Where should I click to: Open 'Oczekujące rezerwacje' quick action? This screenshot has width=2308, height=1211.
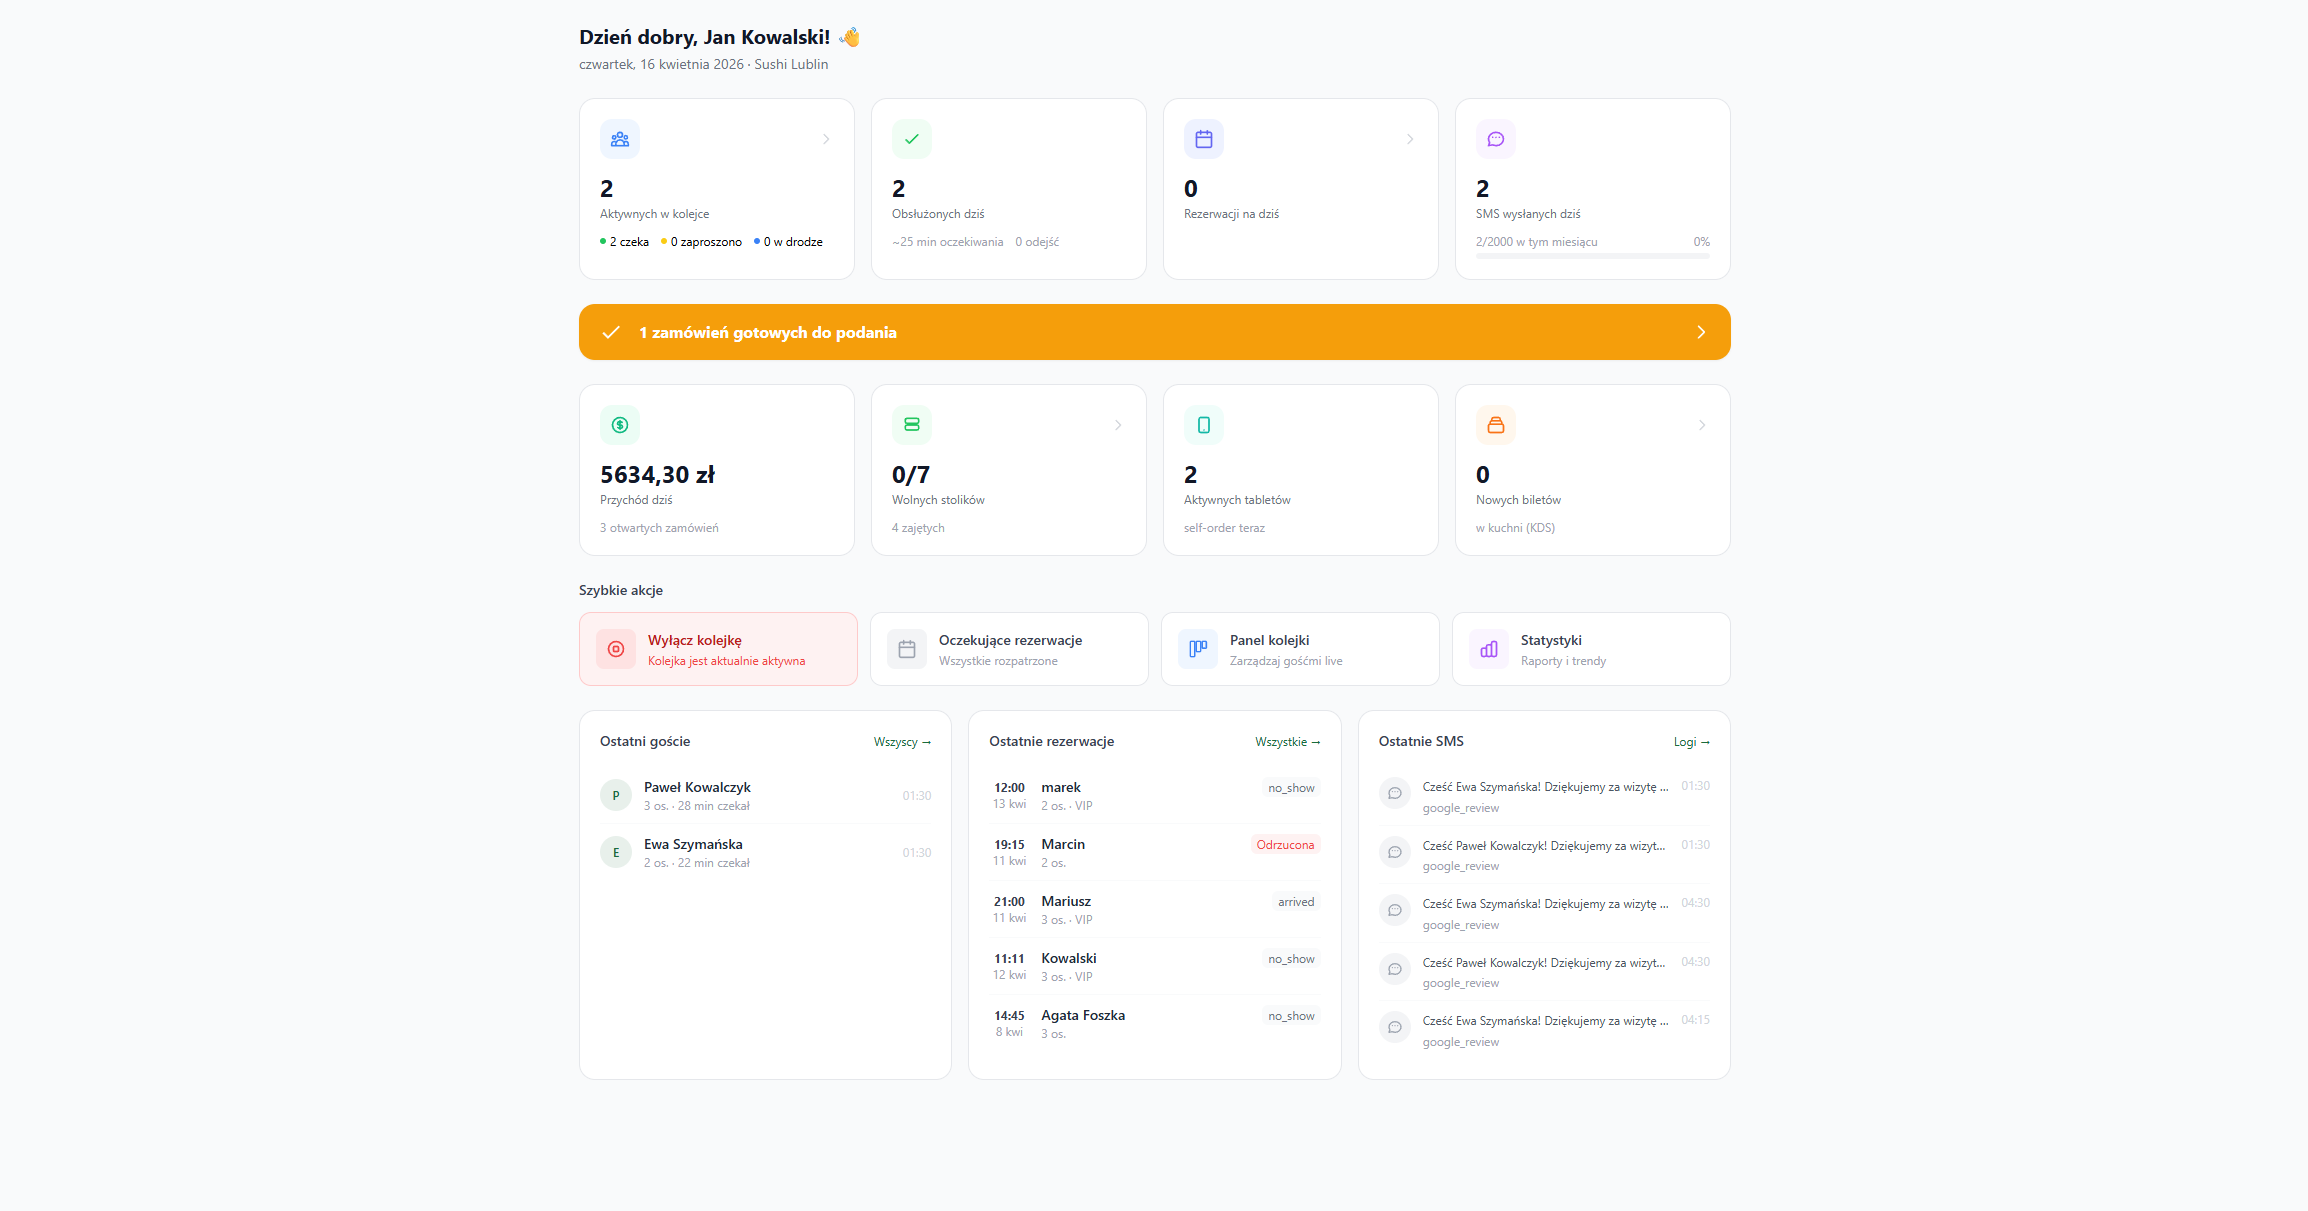[x=1009, y=649]
